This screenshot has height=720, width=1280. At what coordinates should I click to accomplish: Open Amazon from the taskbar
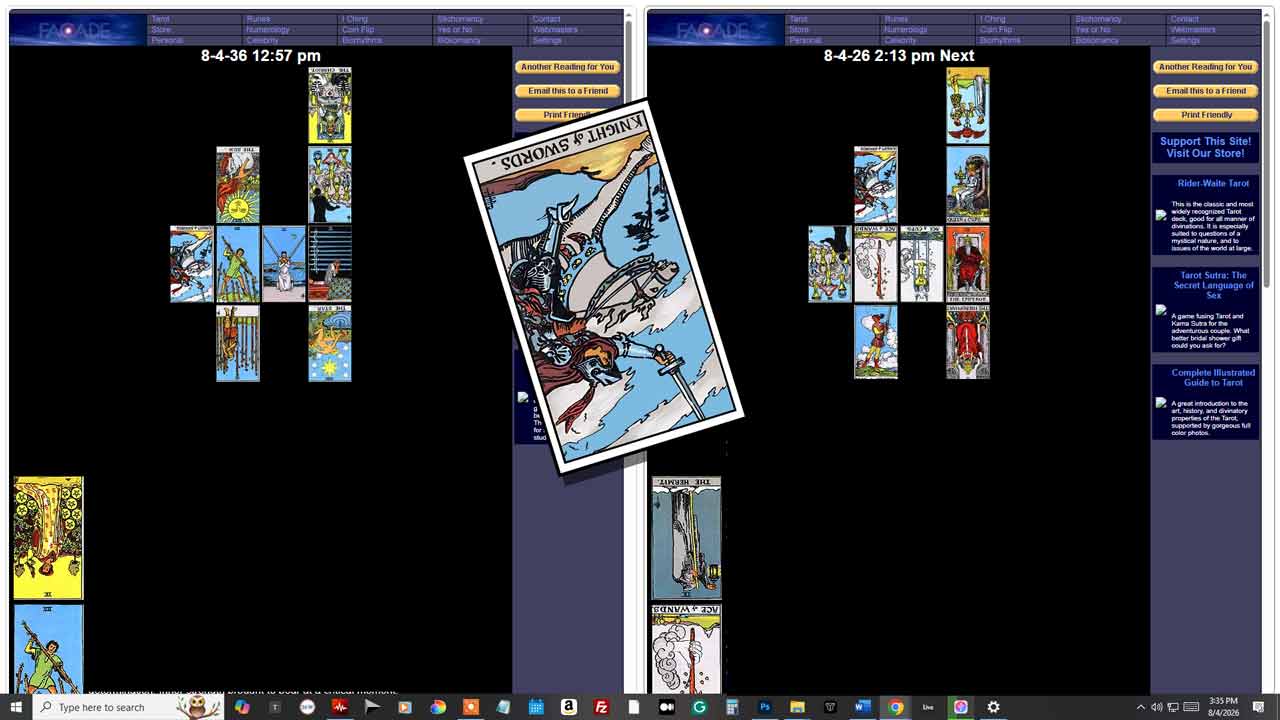coord(568,707)
